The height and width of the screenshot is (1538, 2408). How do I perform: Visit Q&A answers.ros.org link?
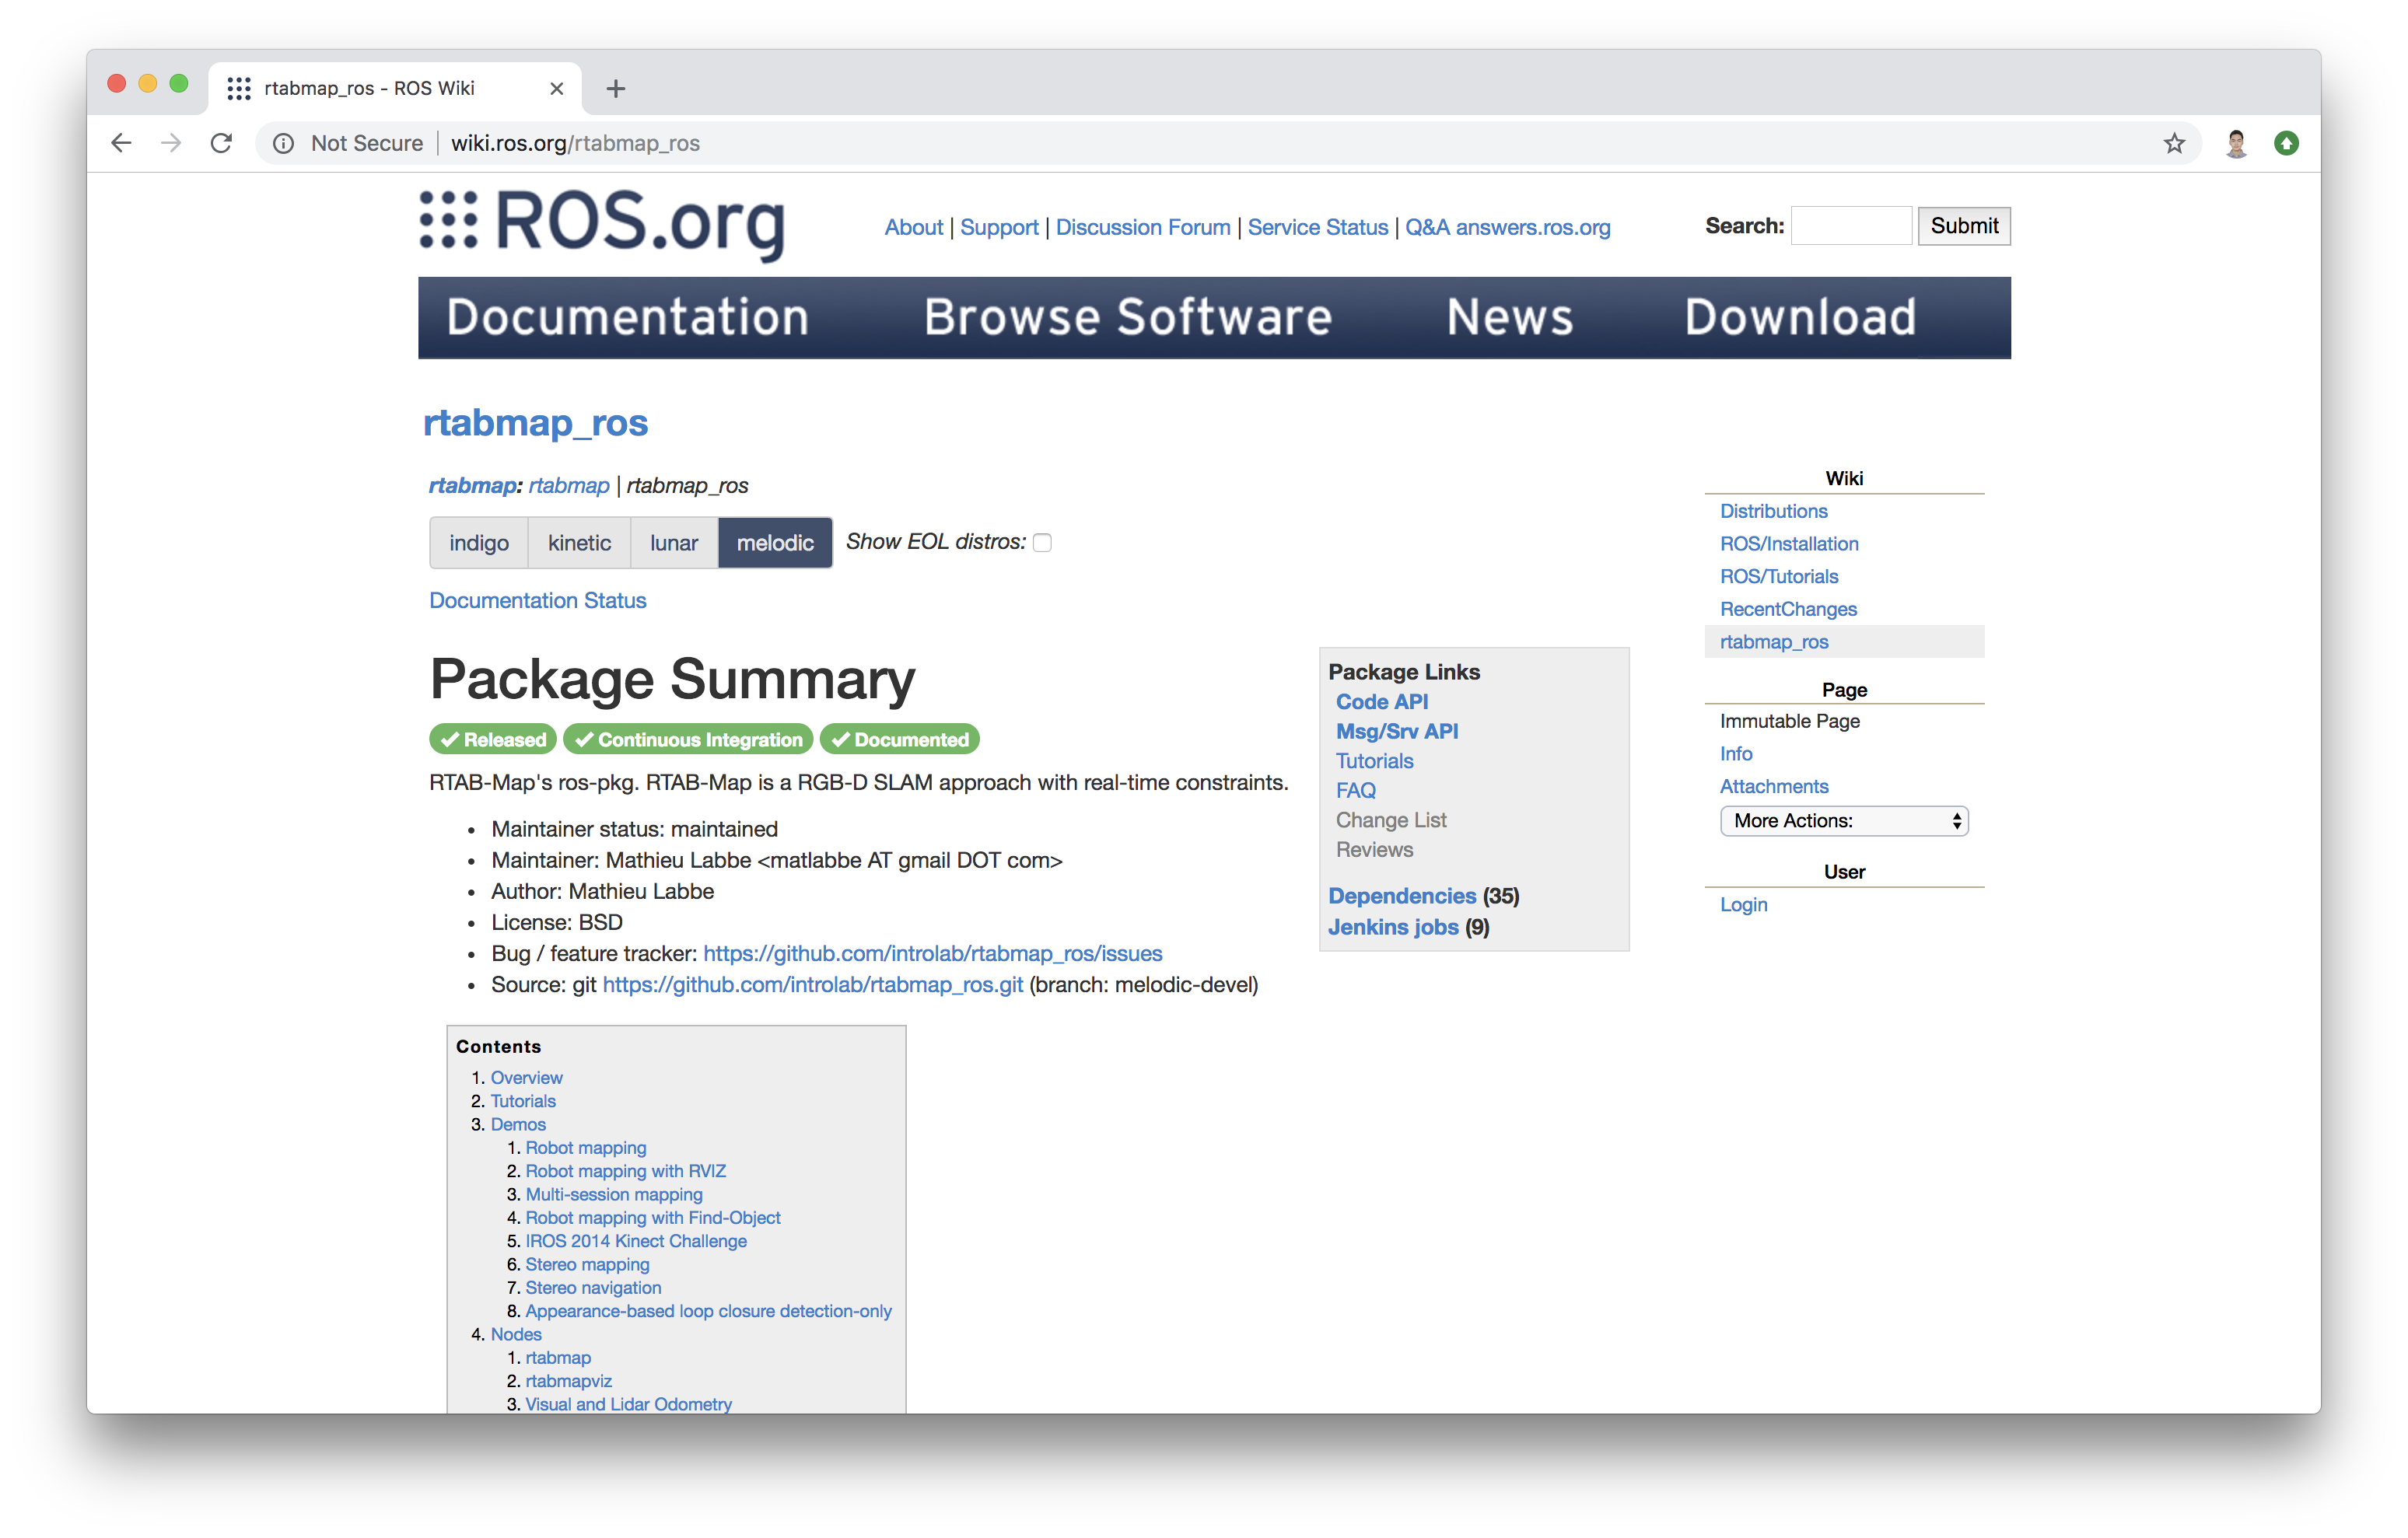pos(1508,227)
